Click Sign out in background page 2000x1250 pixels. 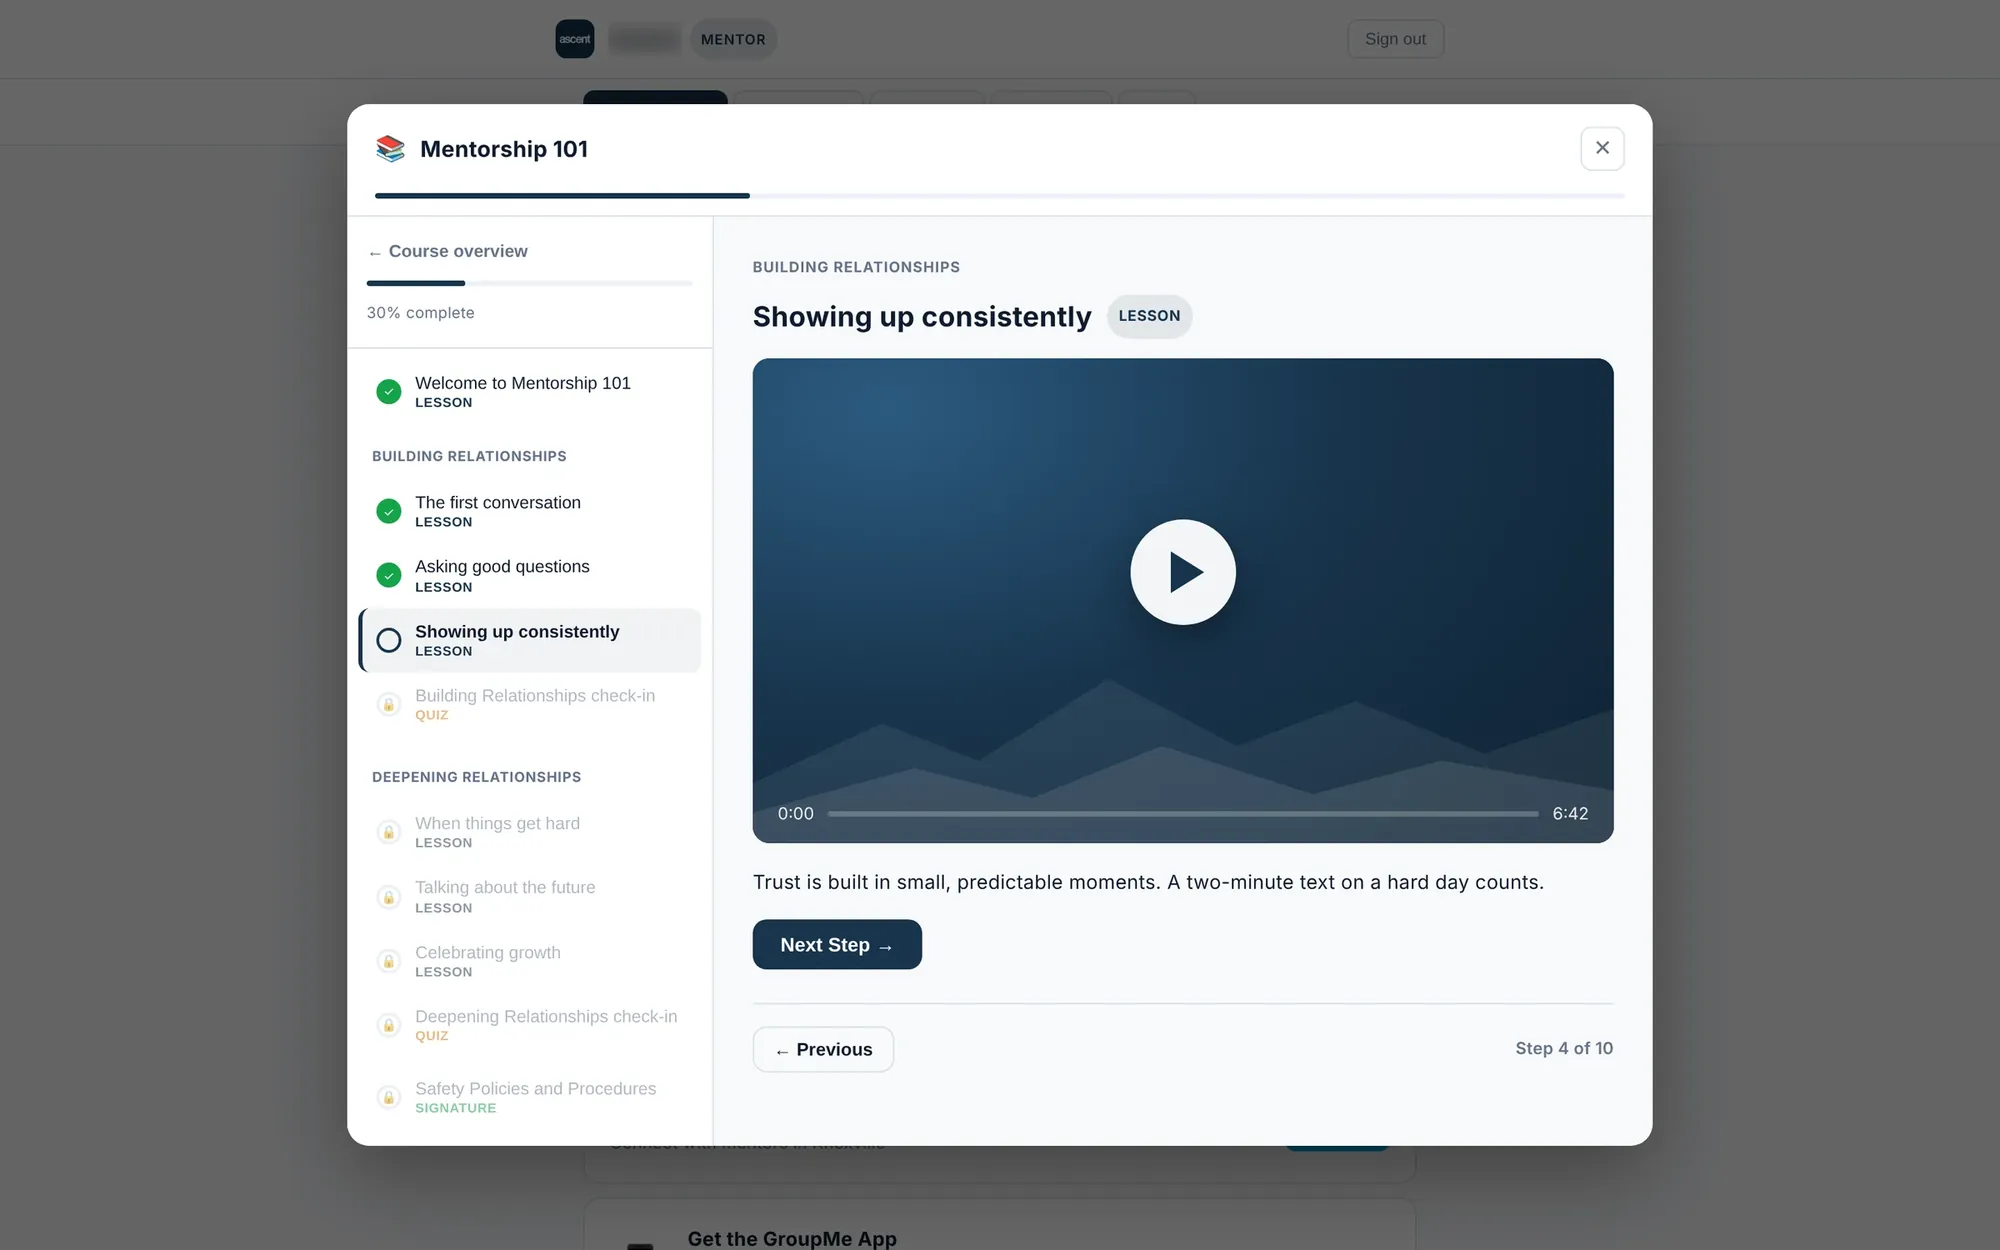(1395, 39)
